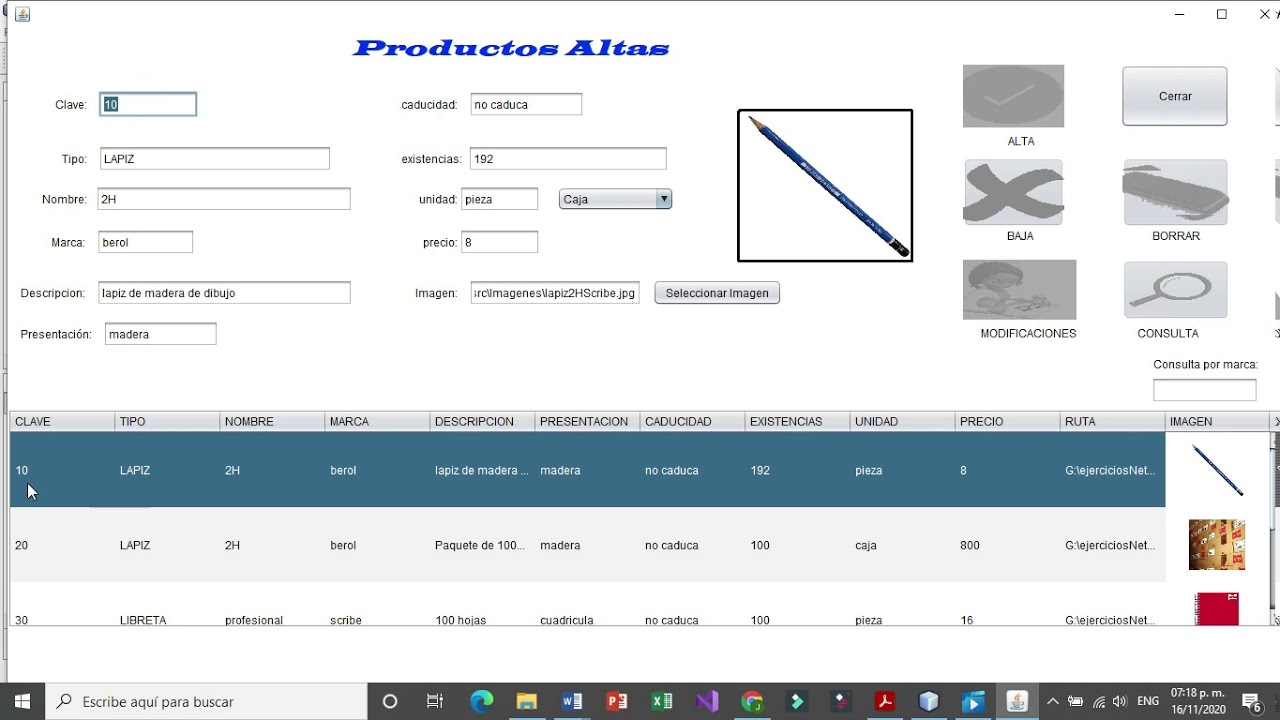Click the PRESENTACION column header
Viewport: 1280px width, 720px height.
pyautogui.click(x=587, y=422)
